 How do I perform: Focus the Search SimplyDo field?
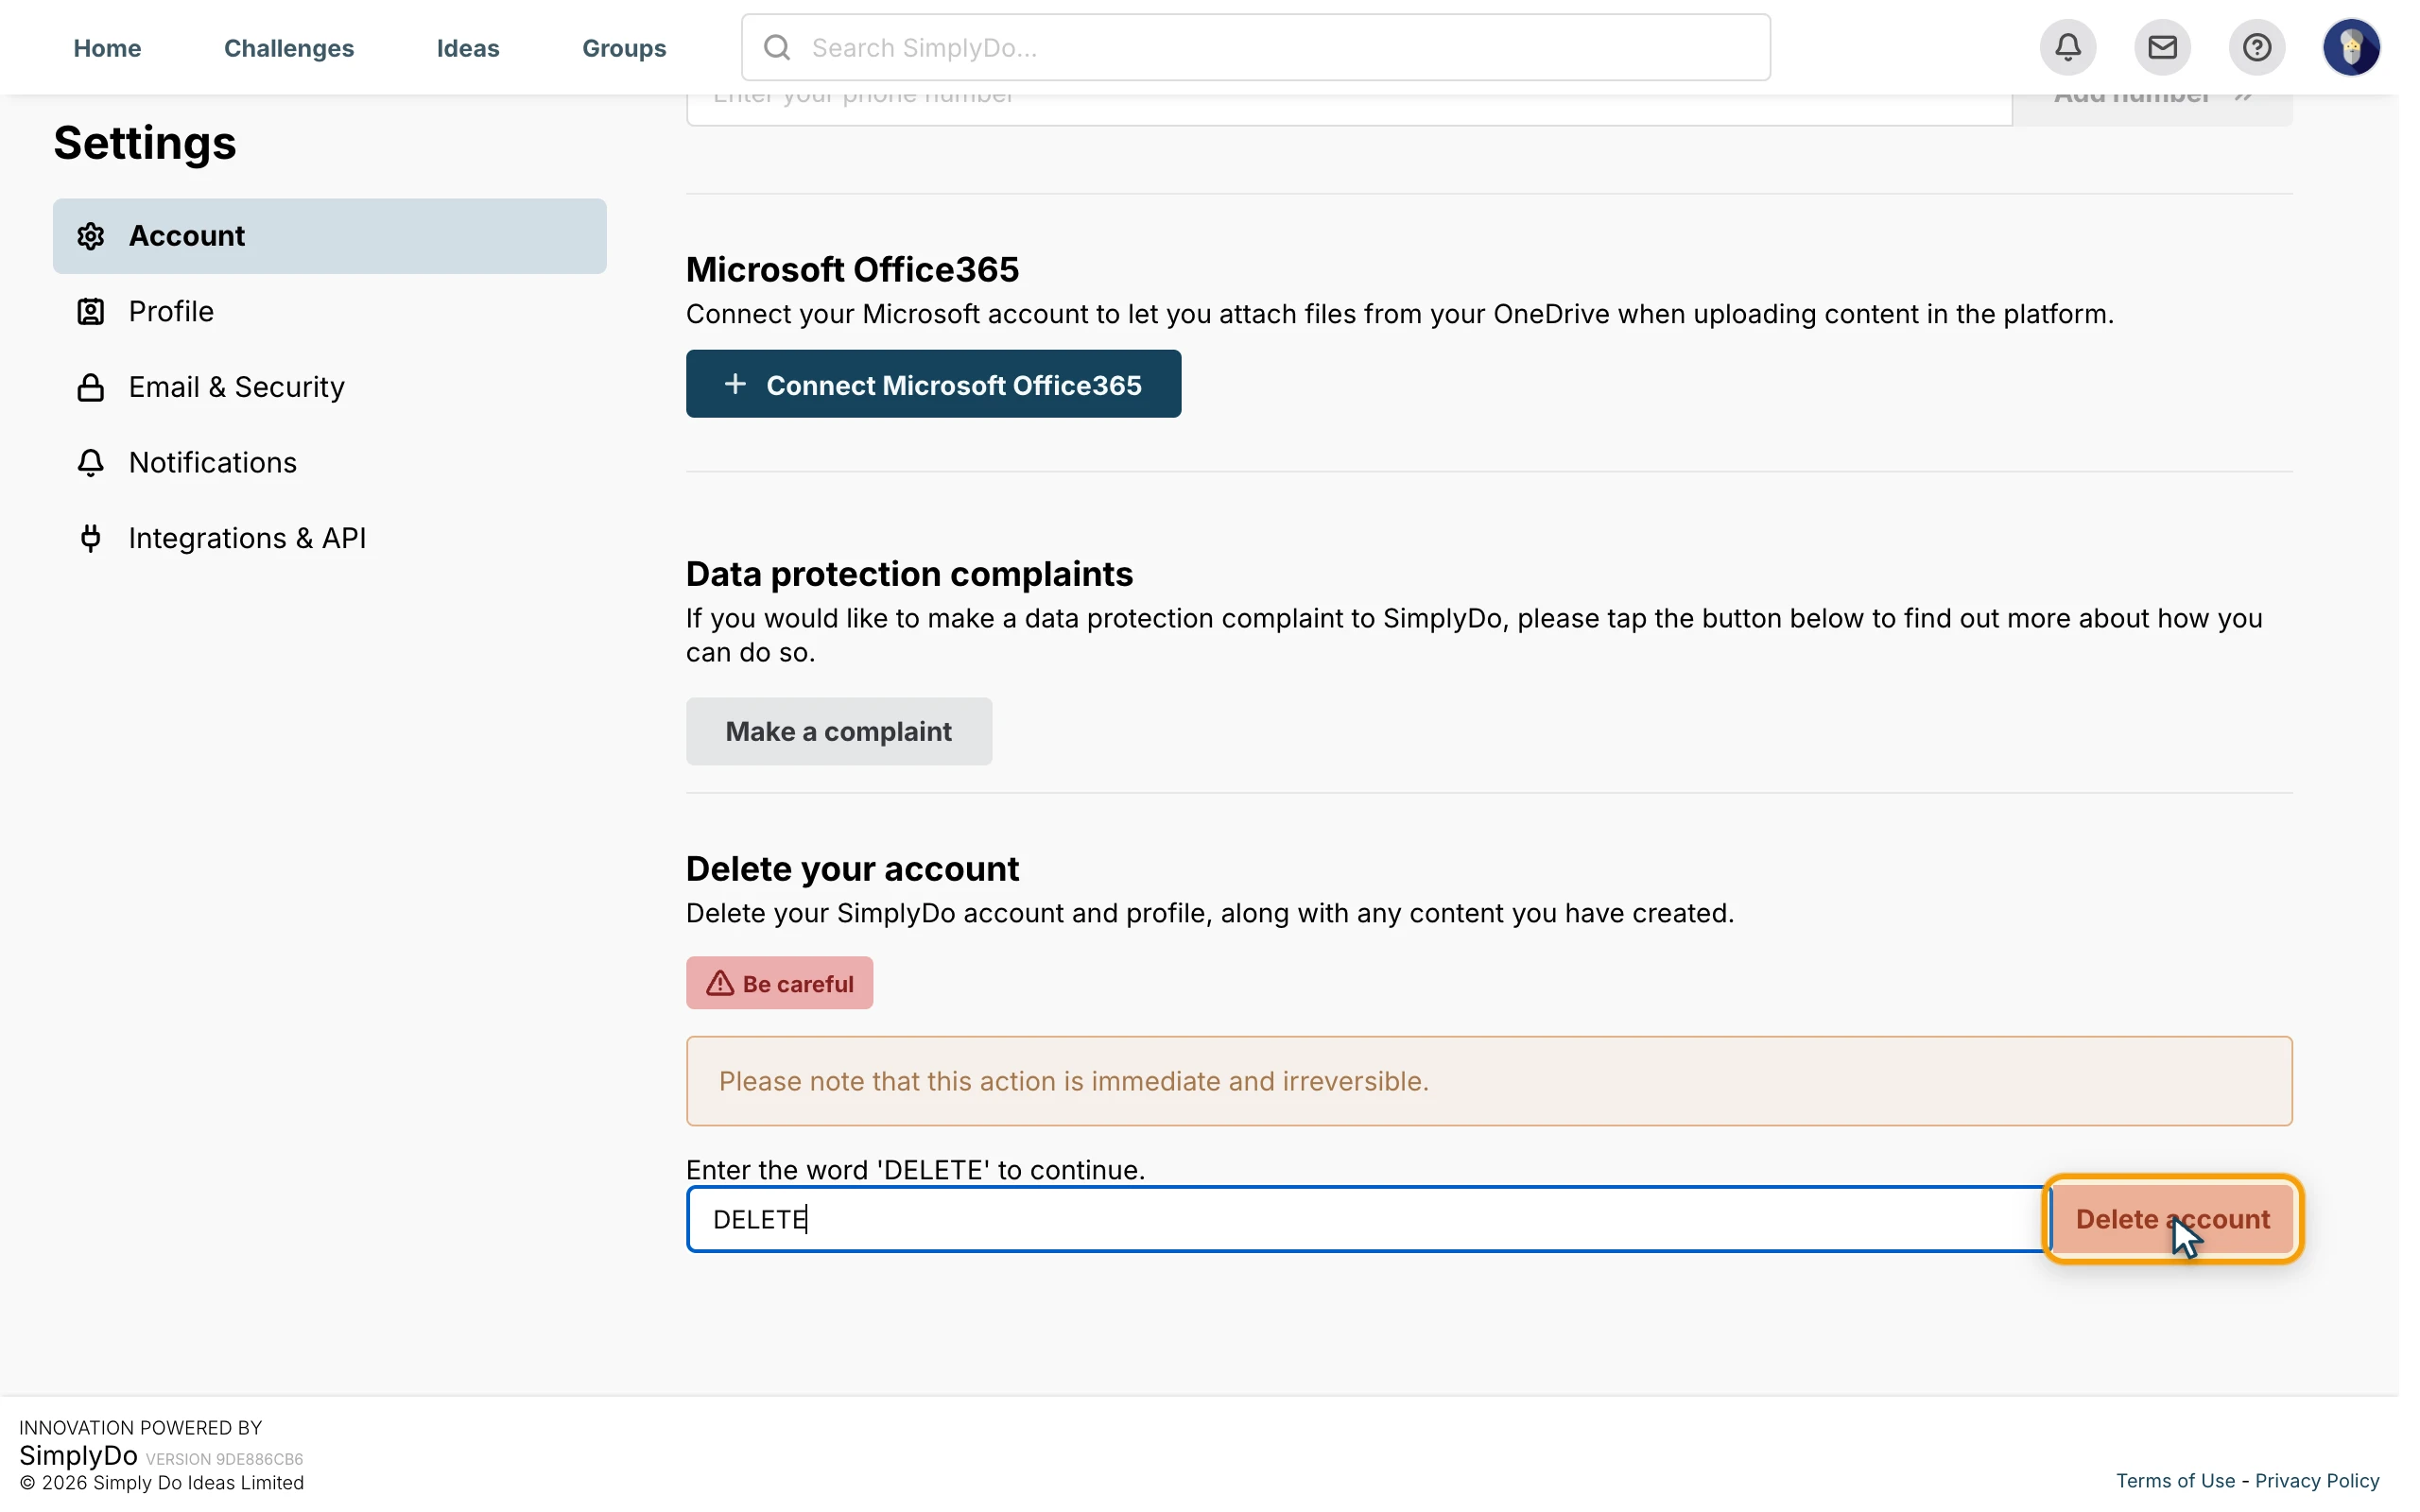point(1255,47)
